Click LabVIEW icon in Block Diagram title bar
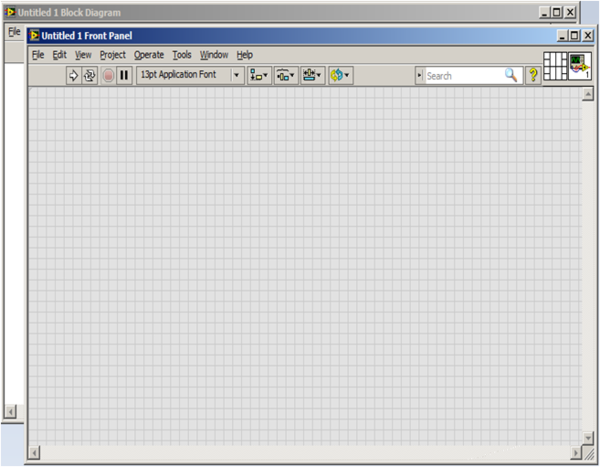The height and width of the screenshot is (467, 600). [x=10, y=12]
